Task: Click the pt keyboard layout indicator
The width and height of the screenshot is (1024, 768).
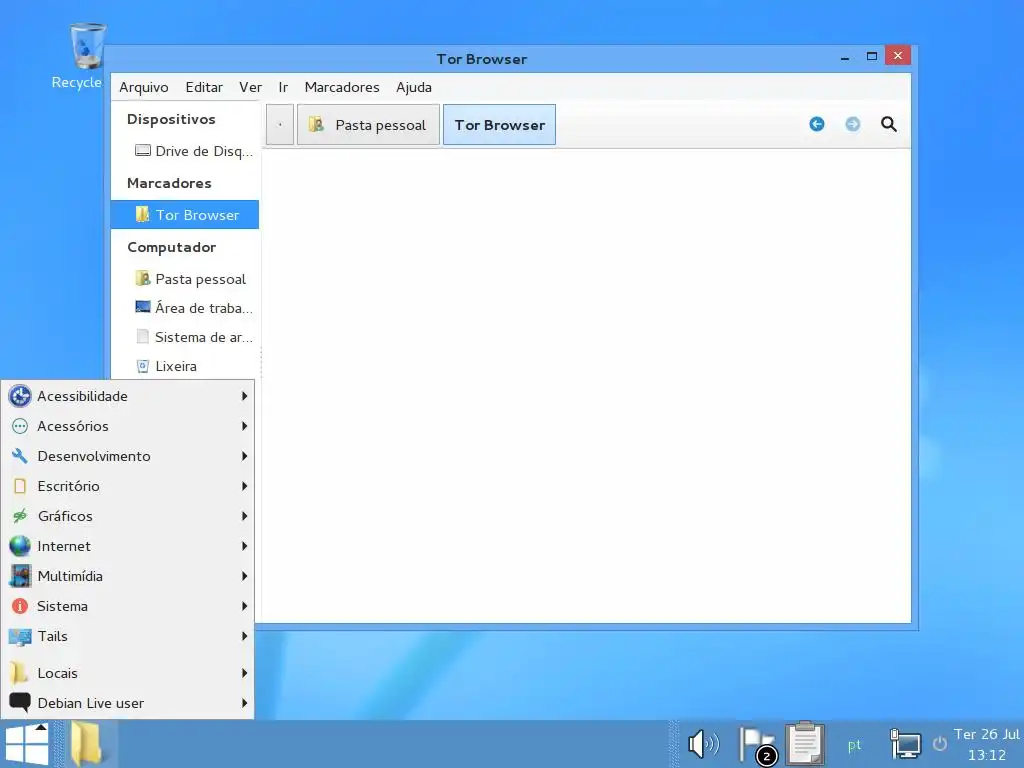Action: [x=854, y=744]
